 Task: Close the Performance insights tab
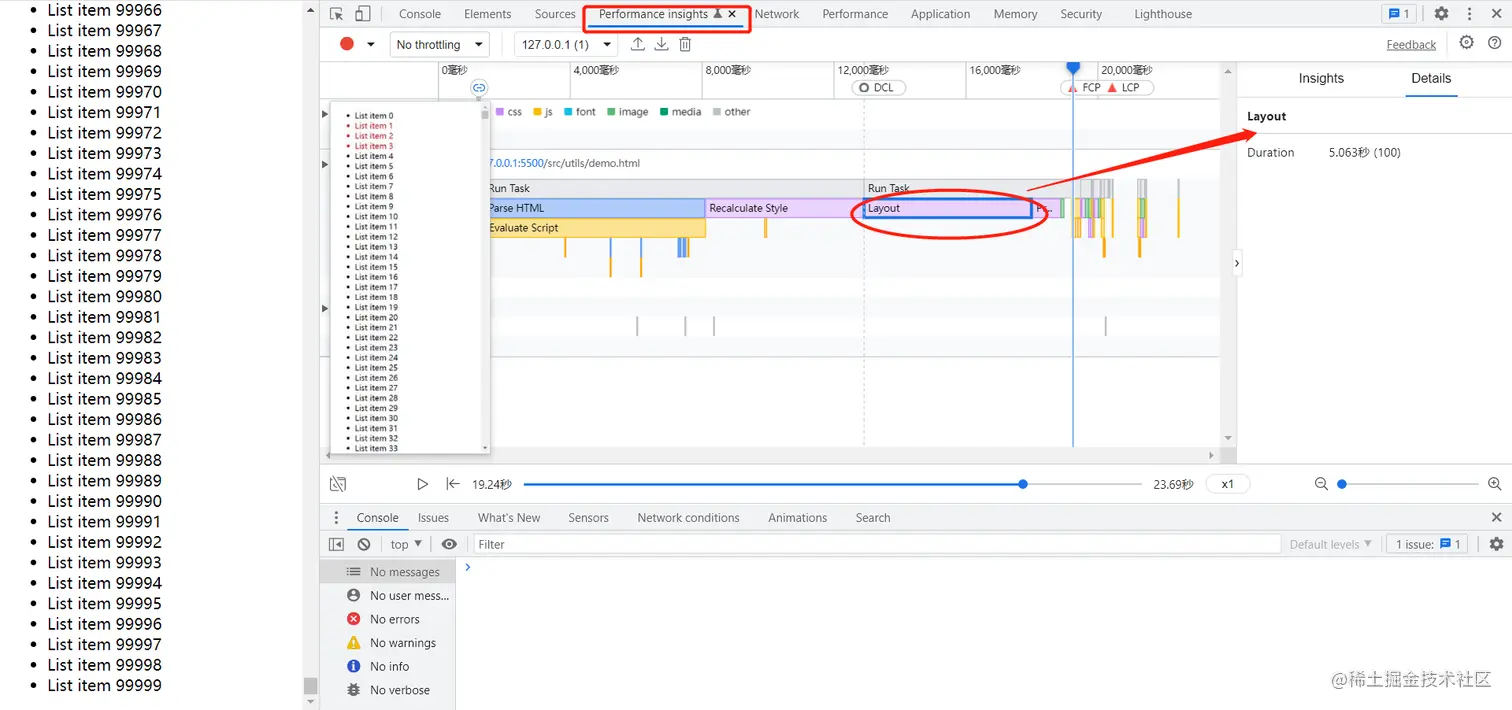(x=732, y=14)
